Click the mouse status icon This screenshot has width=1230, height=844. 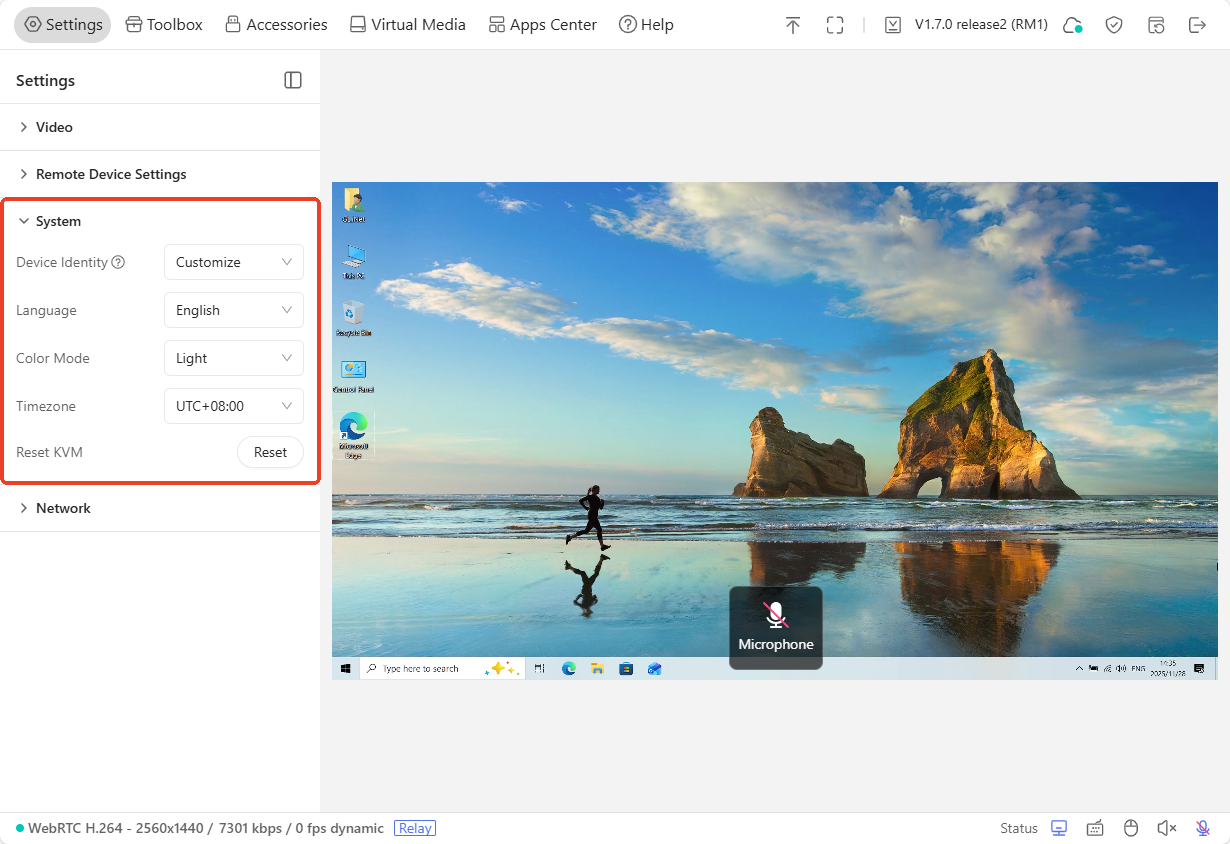pyautogui.click(x=1131, y=828)
